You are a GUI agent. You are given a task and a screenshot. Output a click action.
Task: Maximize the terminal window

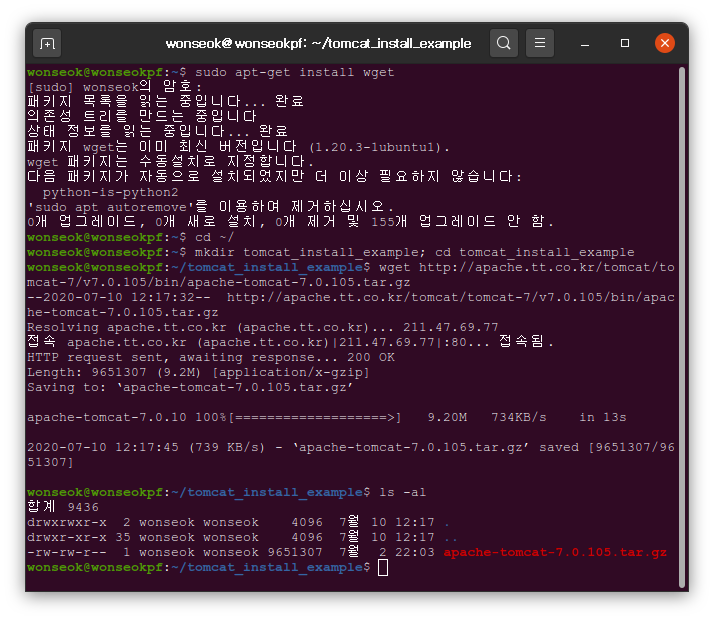pyautogui.click(x=625, y=43)
